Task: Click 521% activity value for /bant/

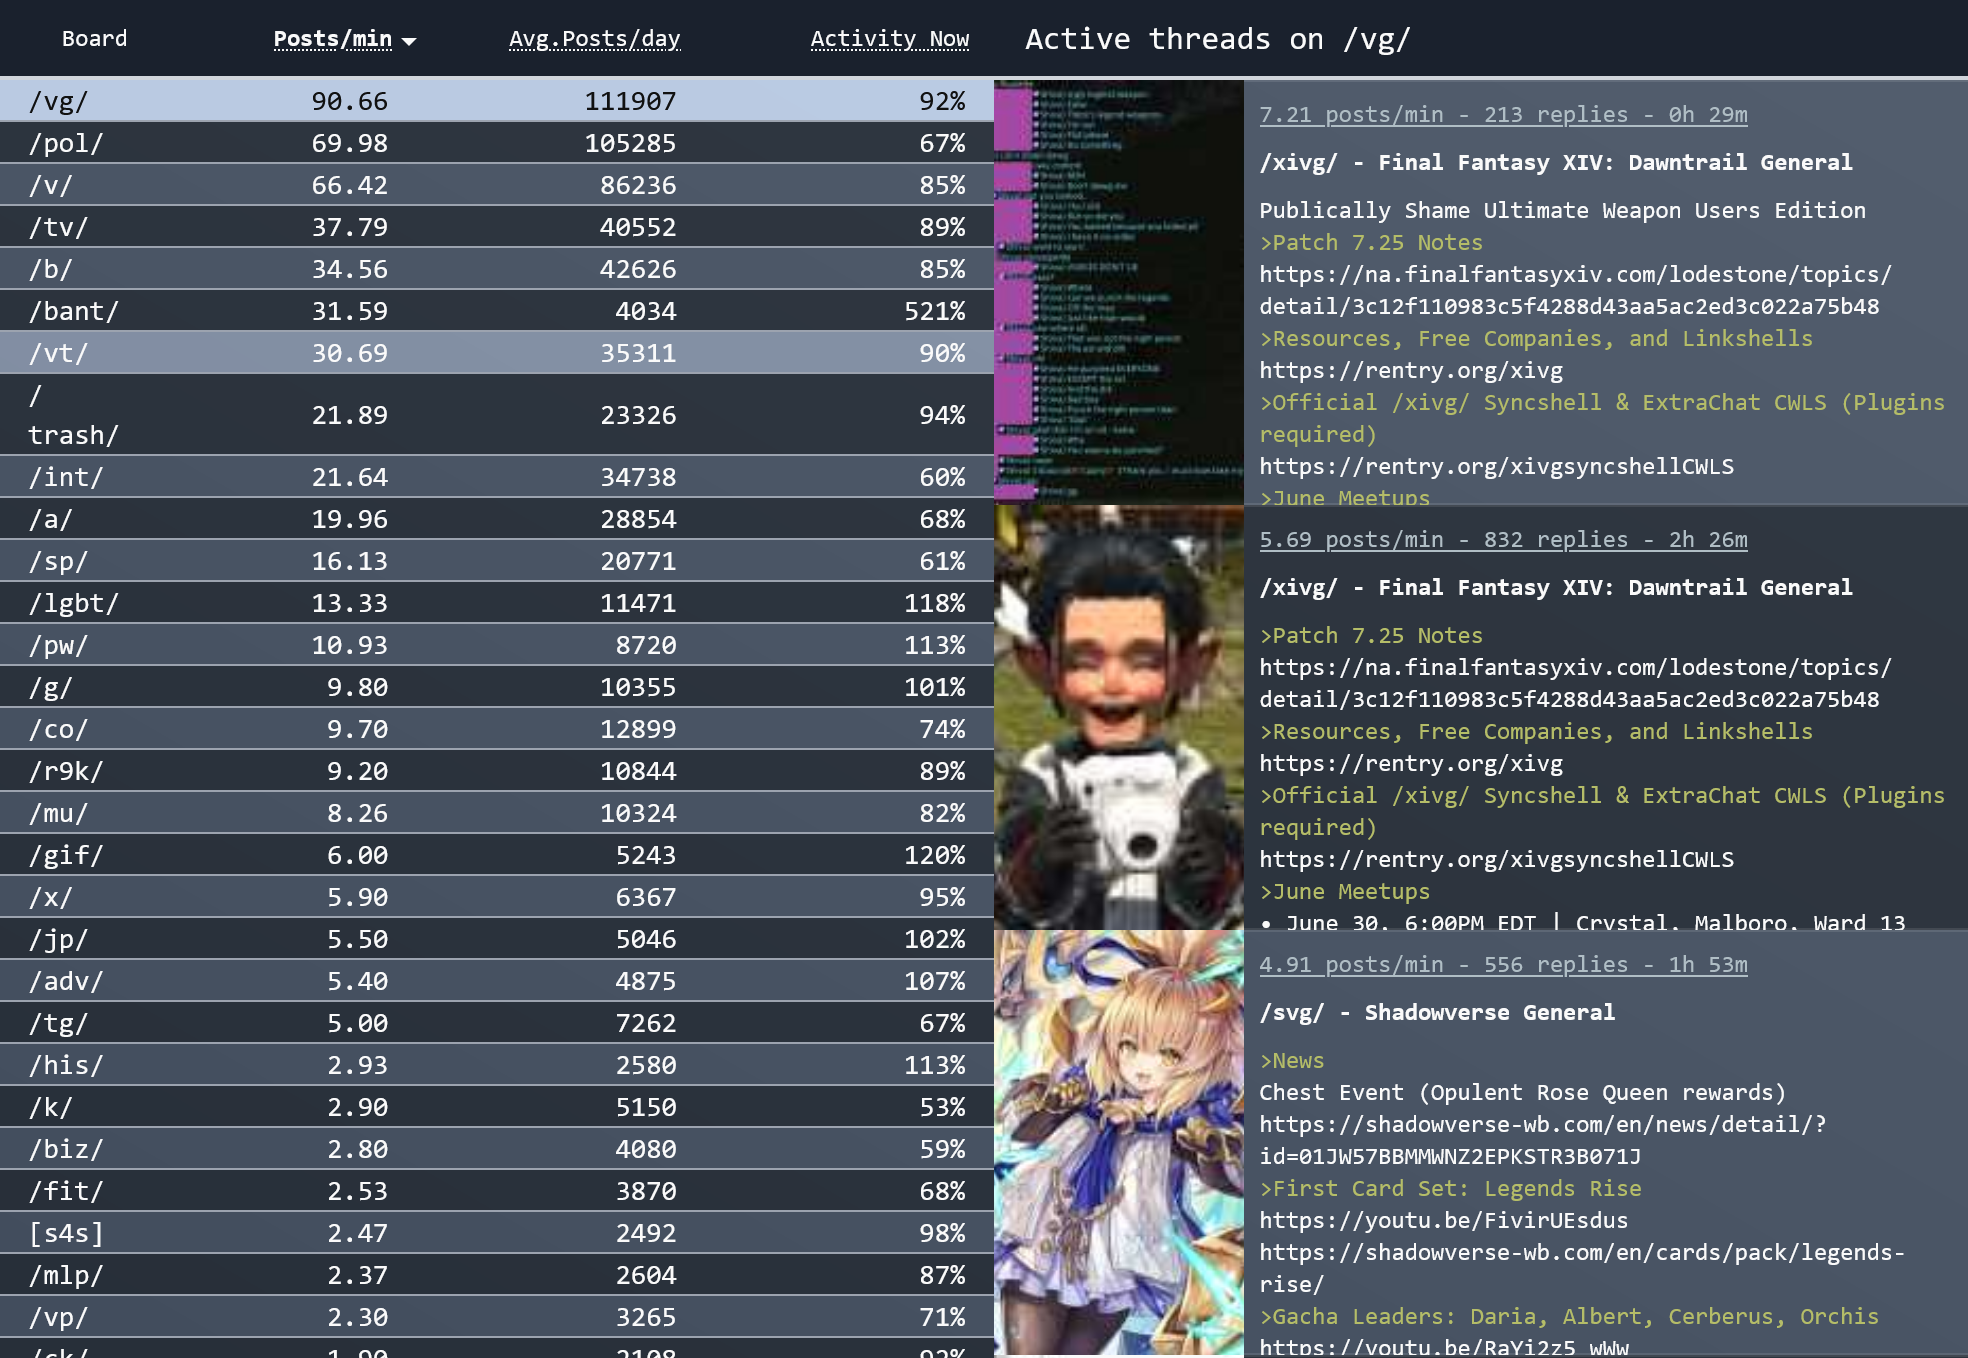Action: (934, 311)
